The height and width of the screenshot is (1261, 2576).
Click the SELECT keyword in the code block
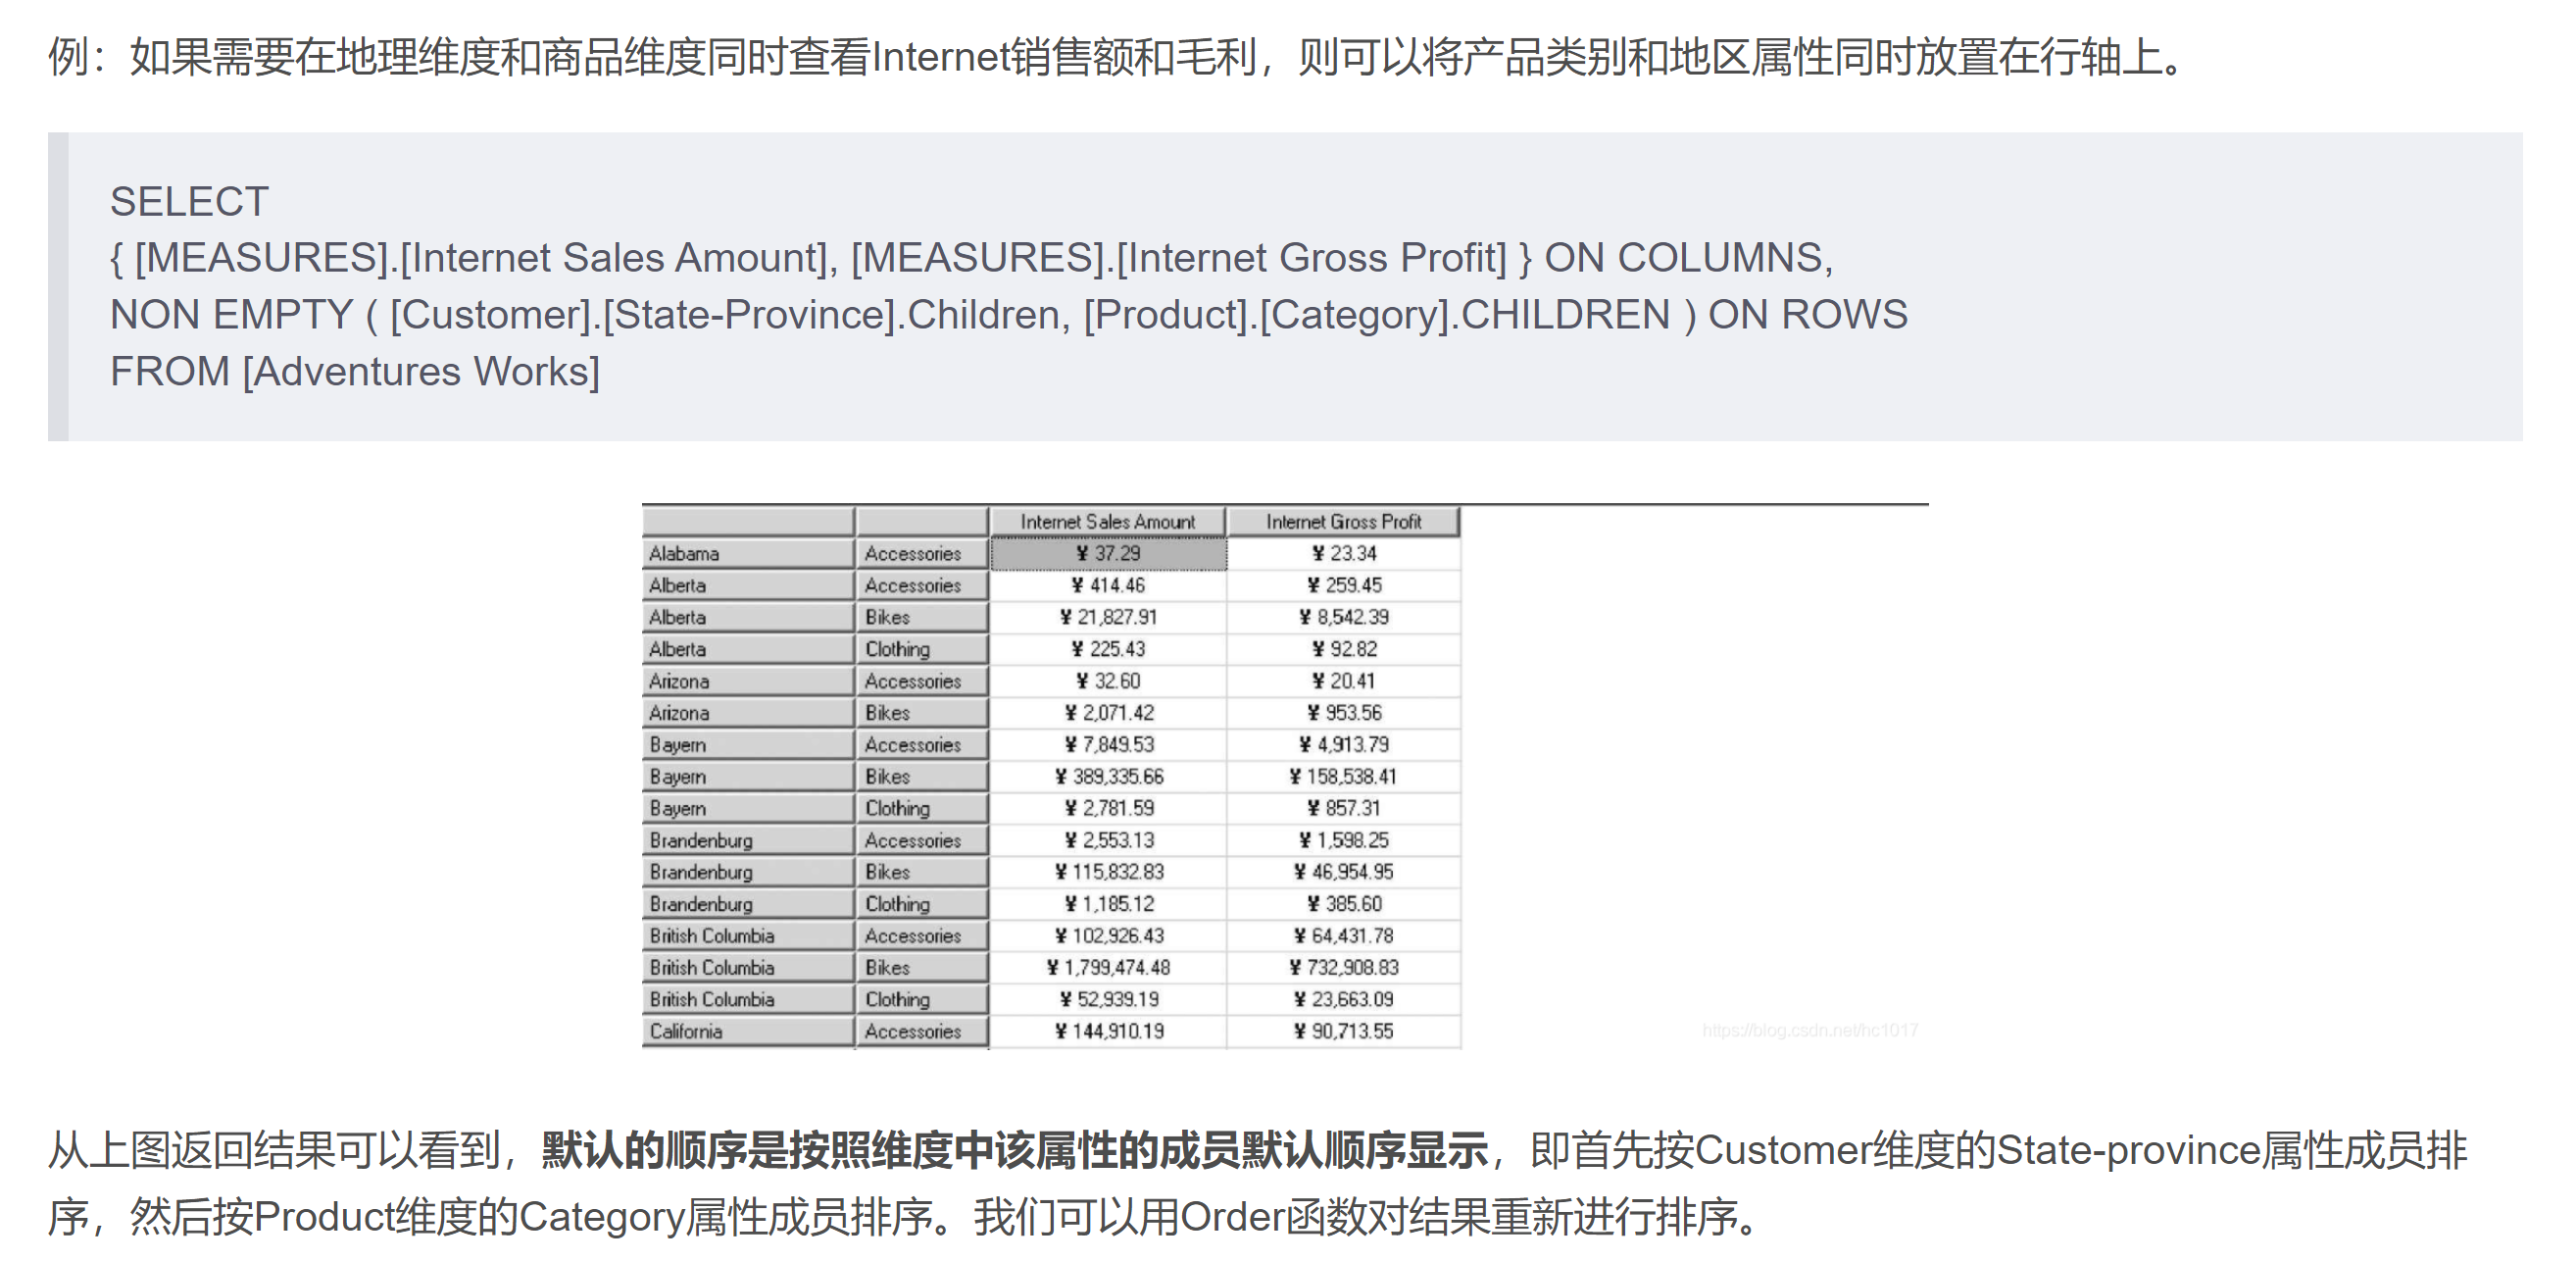coord(189,202)
